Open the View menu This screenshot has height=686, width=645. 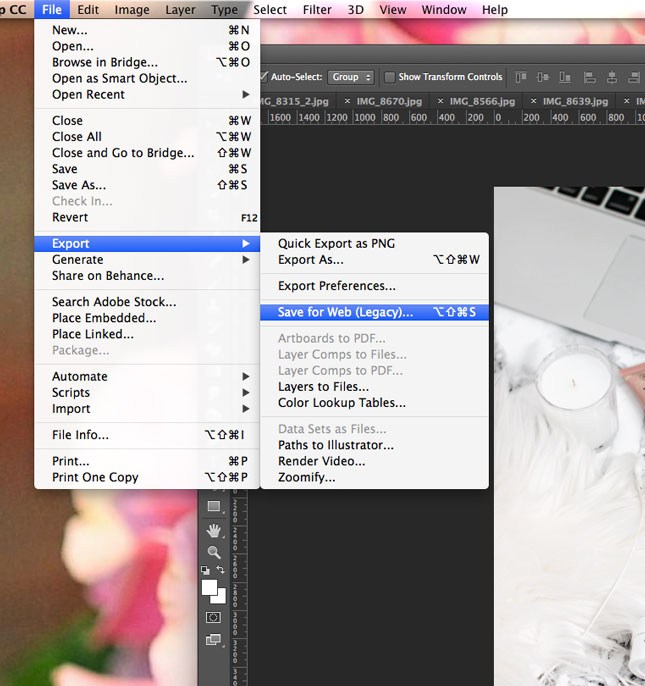coord(393,9)
